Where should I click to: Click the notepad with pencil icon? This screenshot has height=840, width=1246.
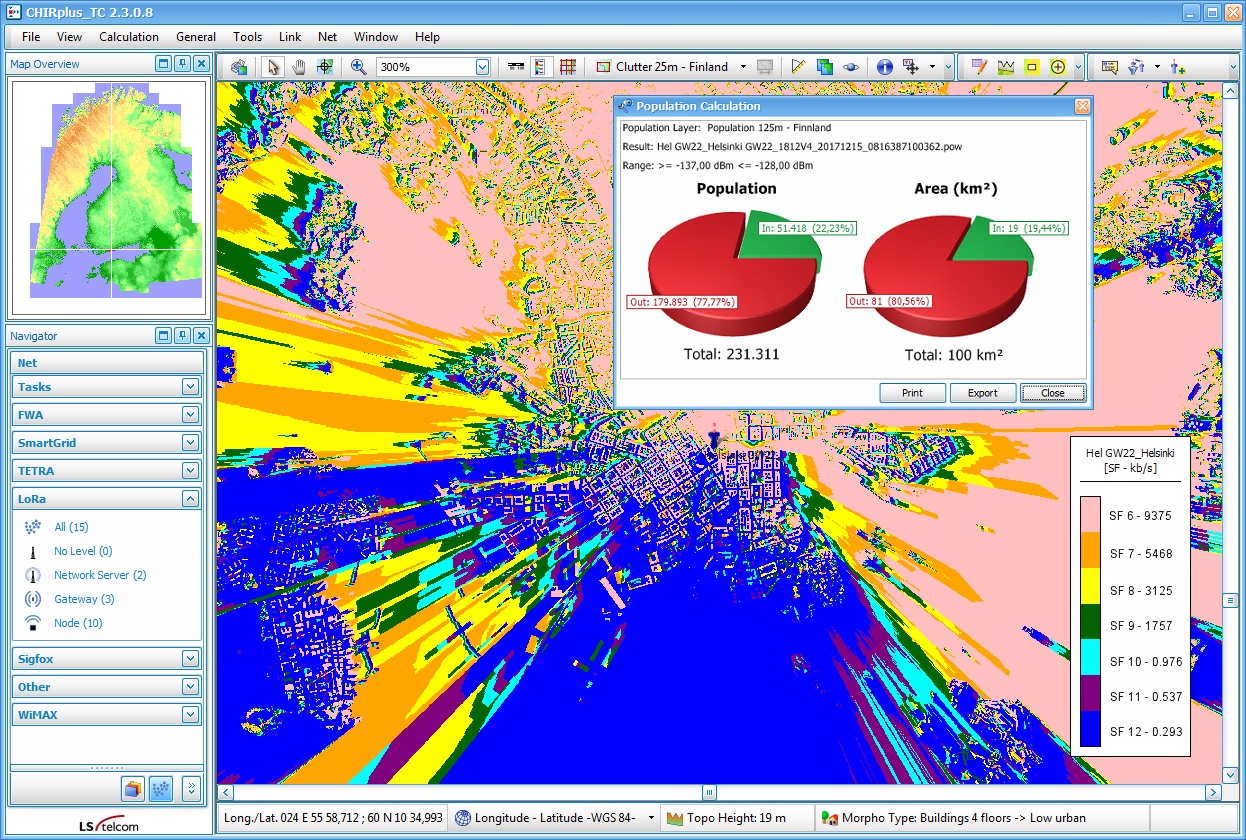[x=980, y=66]
